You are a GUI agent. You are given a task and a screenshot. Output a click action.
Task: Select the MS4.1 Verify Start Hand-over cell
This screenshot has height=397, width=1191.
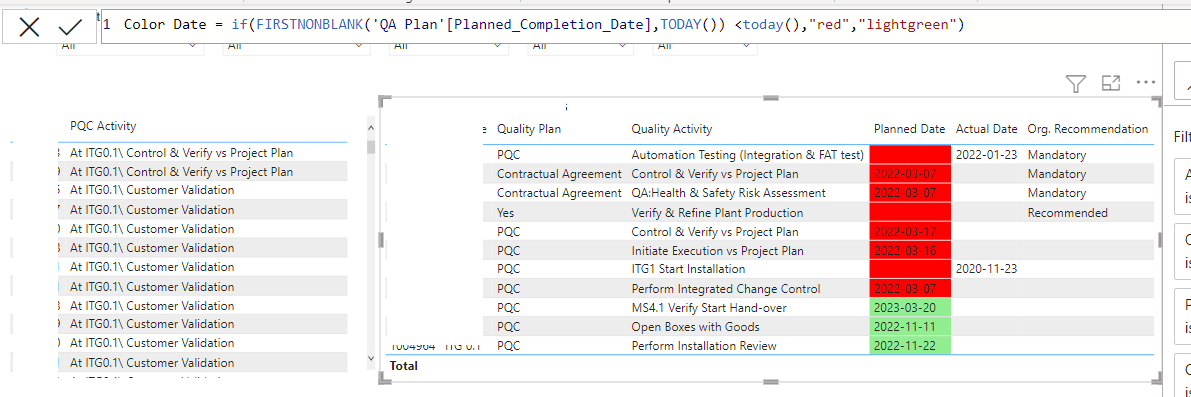[x=709, y=307]
